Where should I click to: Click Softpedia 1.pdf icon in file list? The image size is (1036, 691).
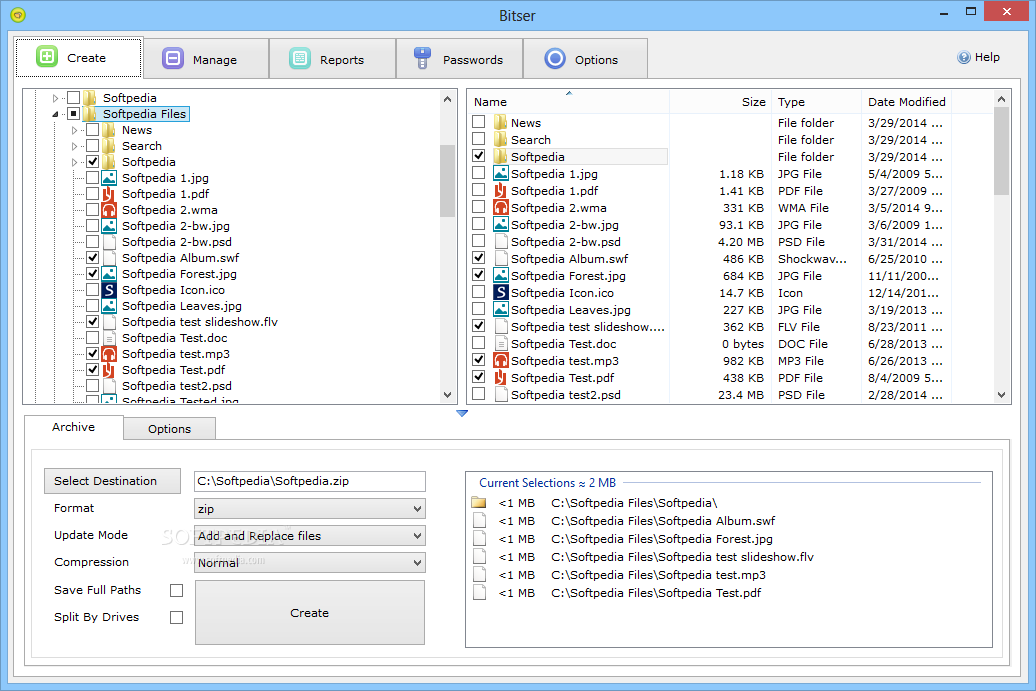pyautogui.click(x=501, y=190)
